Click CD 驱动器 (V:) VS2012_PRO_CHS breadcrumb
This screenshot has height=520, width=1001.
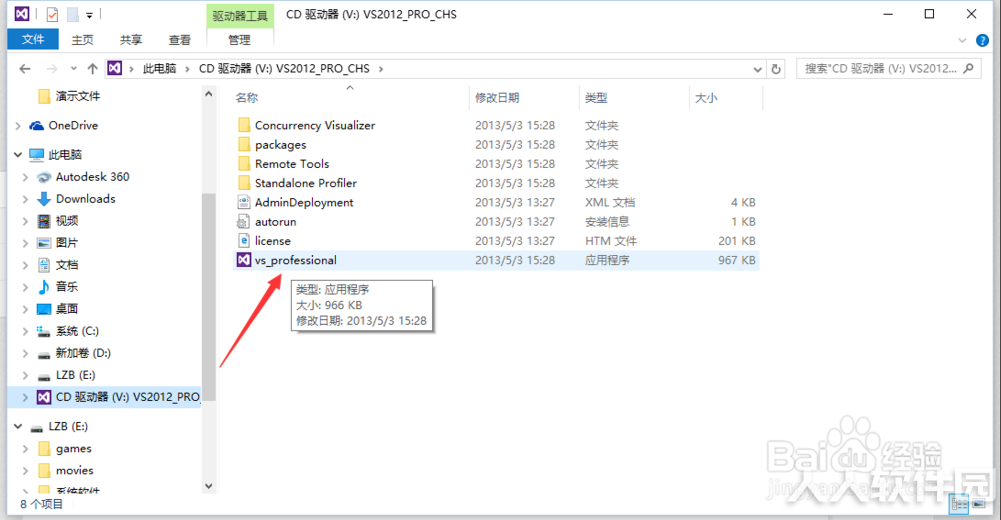click(x=284, y=68)
